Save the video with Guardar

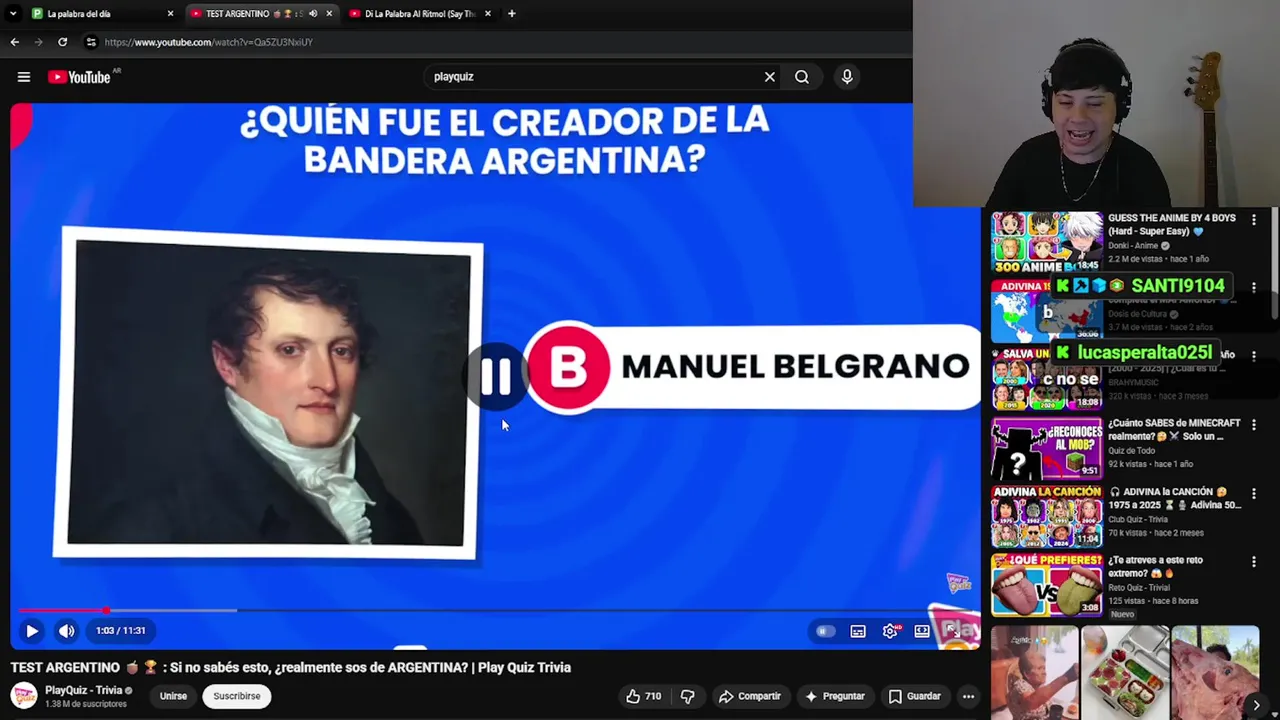click(x=915, y=696)
